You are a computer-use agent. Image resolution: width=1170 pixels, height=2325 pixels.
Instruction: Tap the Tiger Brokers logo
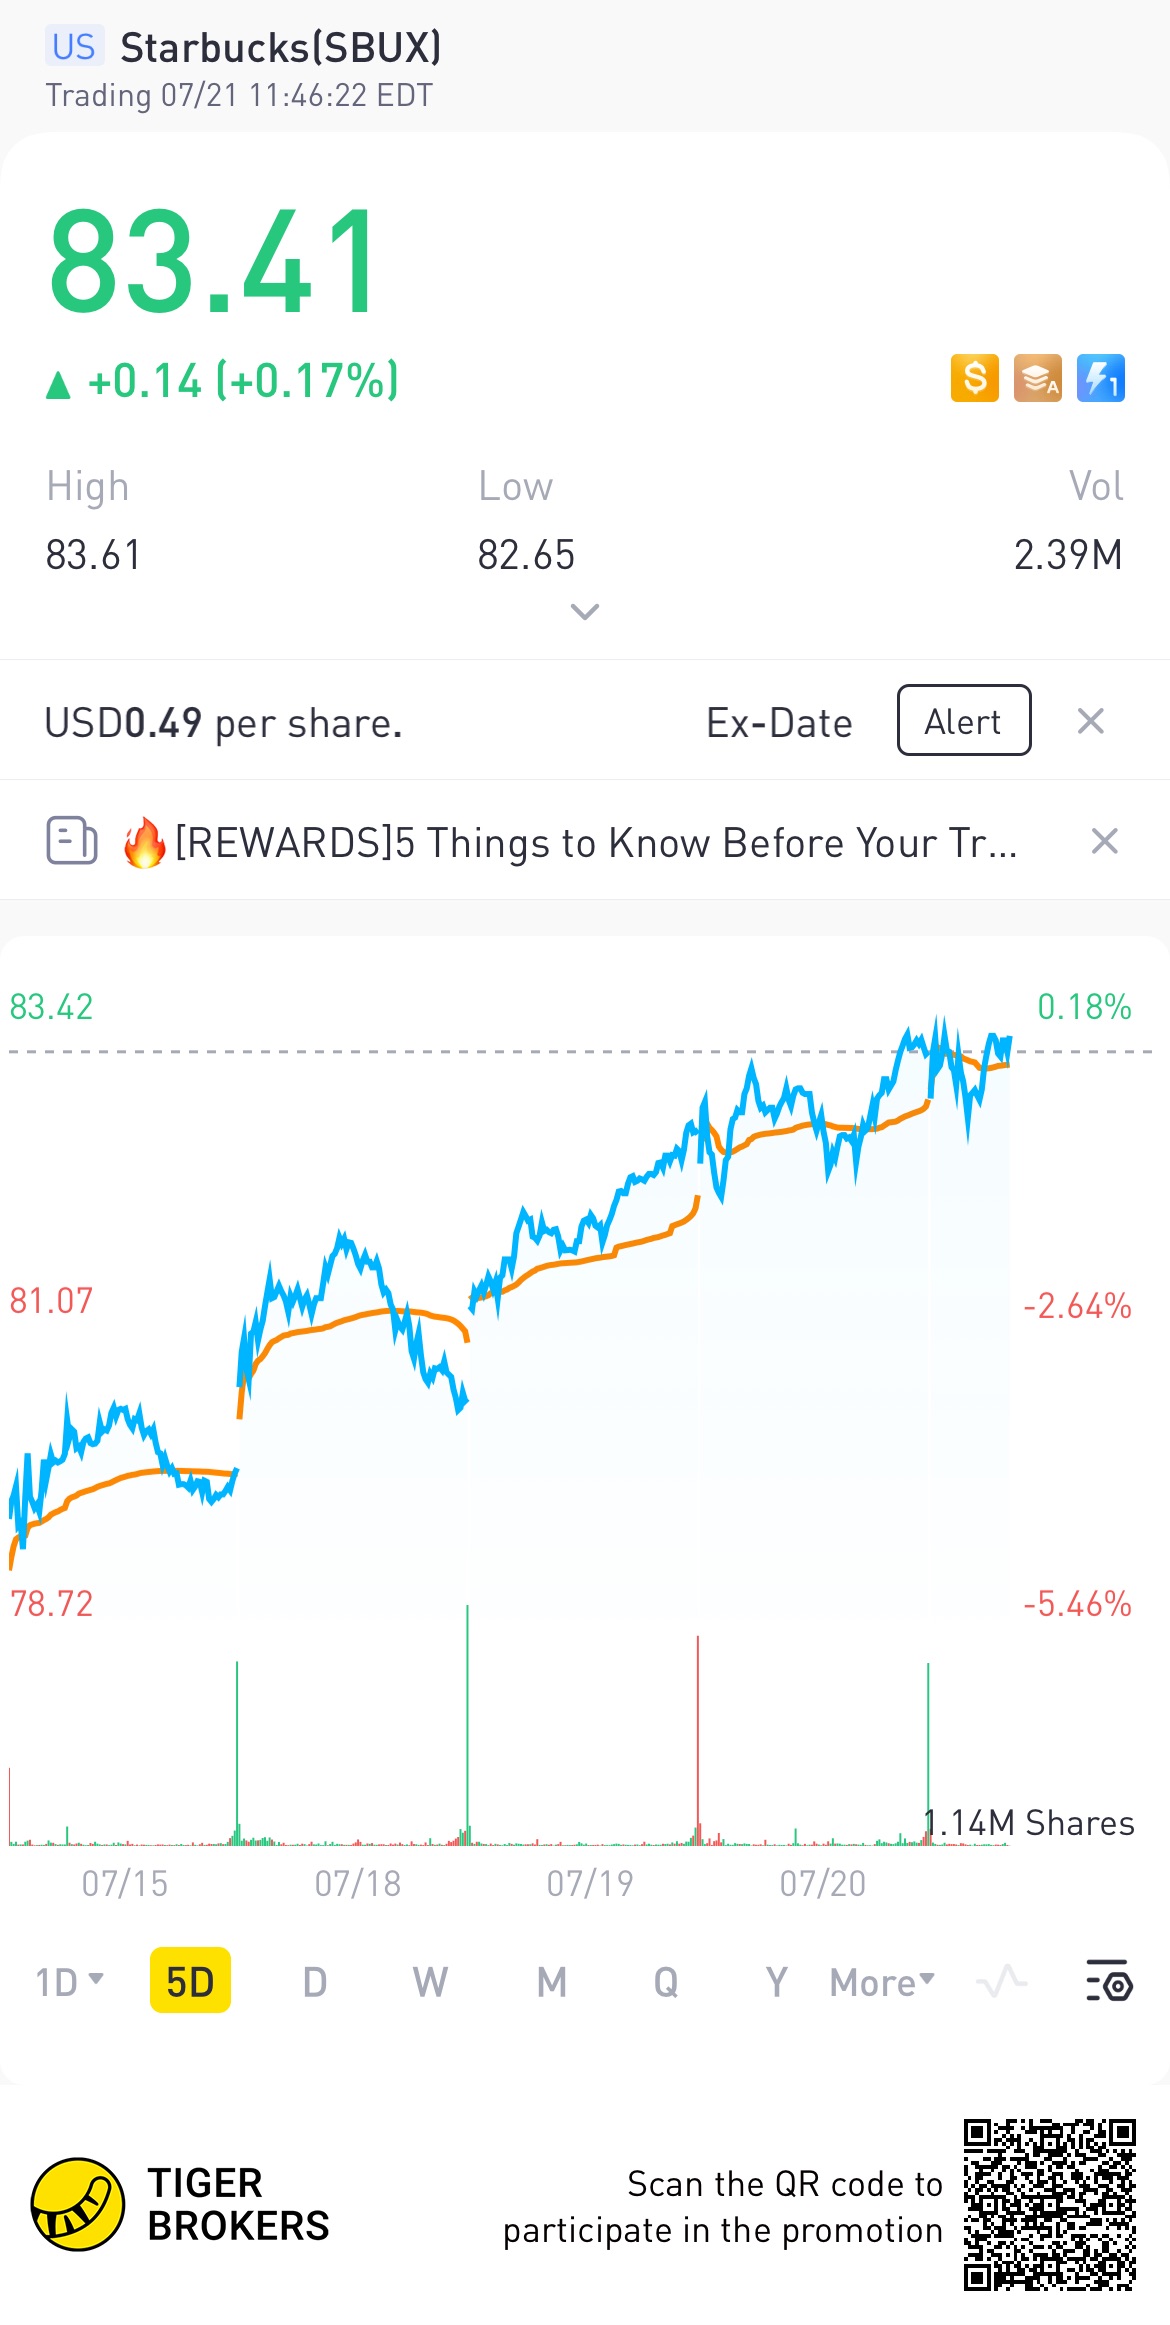coord(78,2204)
